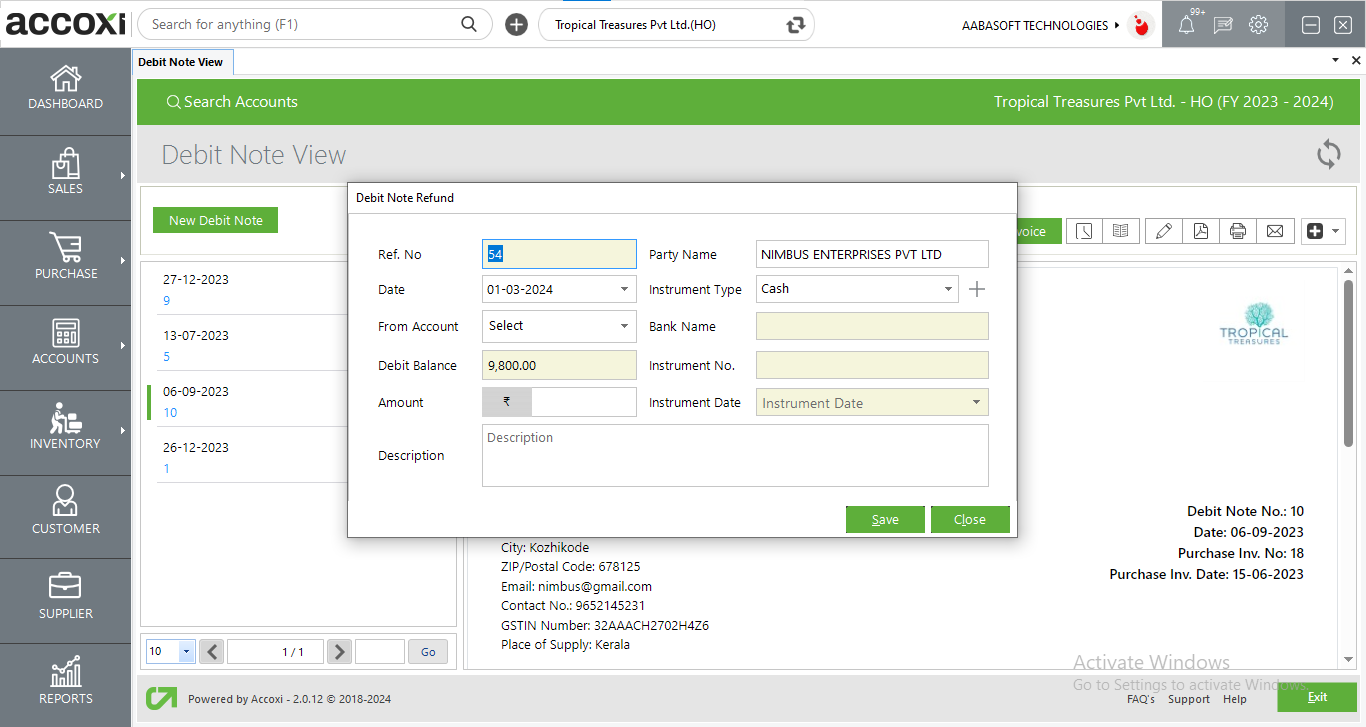Viewport: 1366px width, 727px height.
Task: Click plus icon beside Instrument Type
Action: 977,289
